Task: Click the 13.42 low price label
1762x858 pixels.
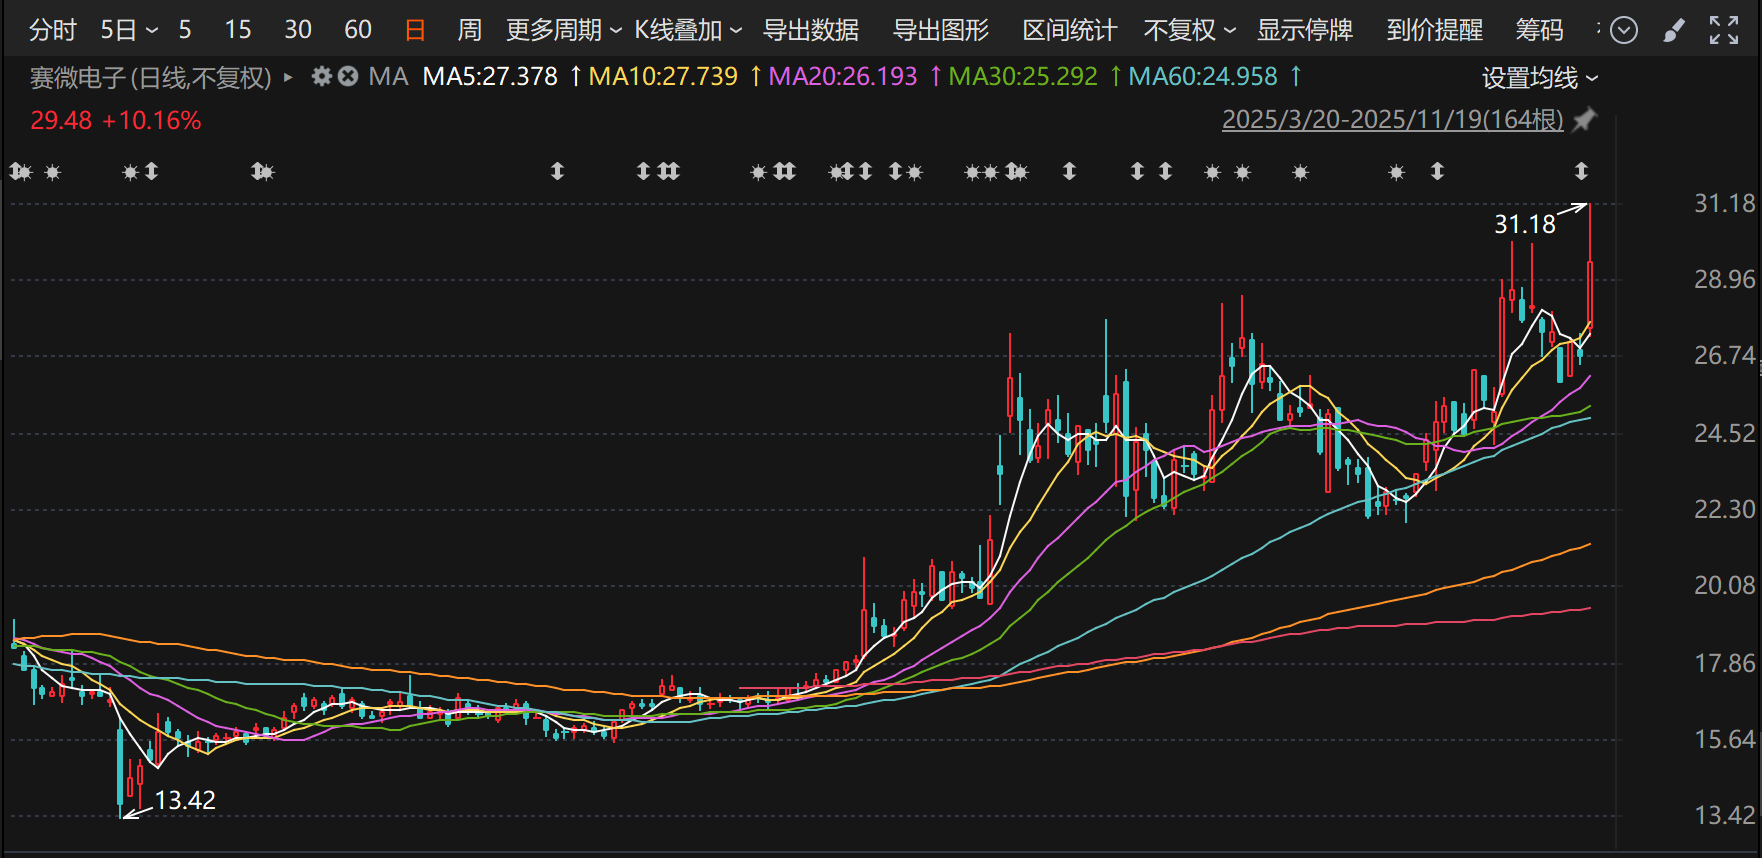Action: tap(185, 800)
